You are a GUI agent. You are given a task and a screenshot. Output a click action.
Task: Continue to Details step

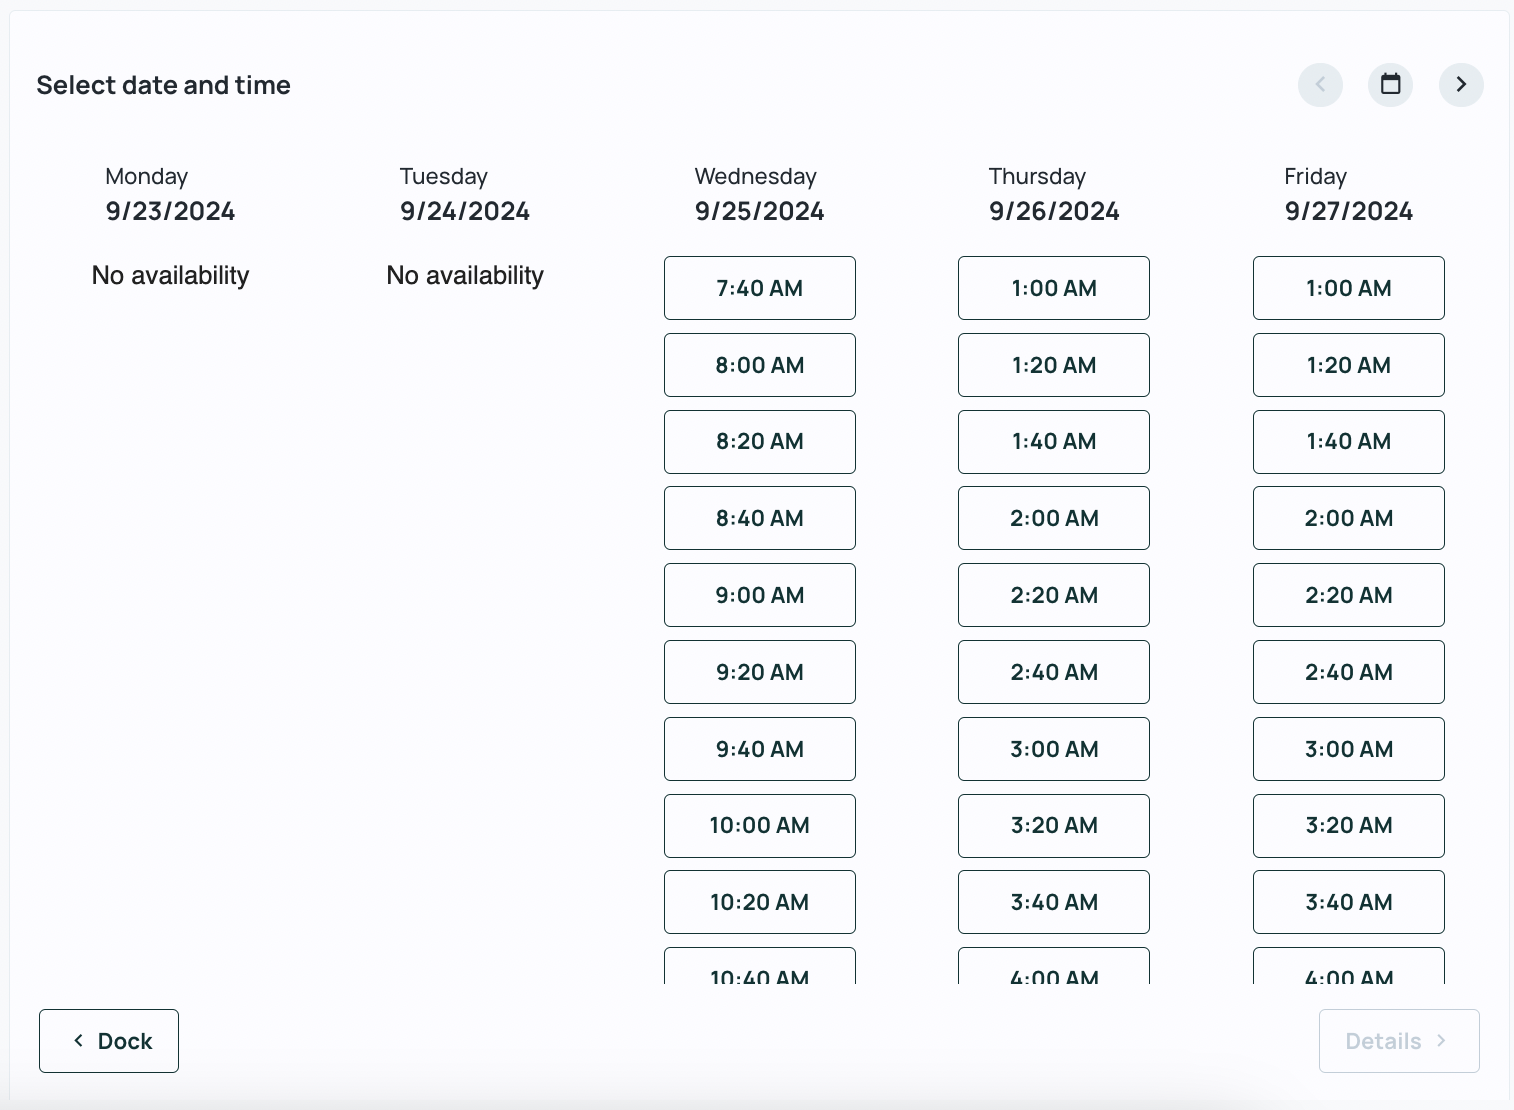(1399, 1041)
